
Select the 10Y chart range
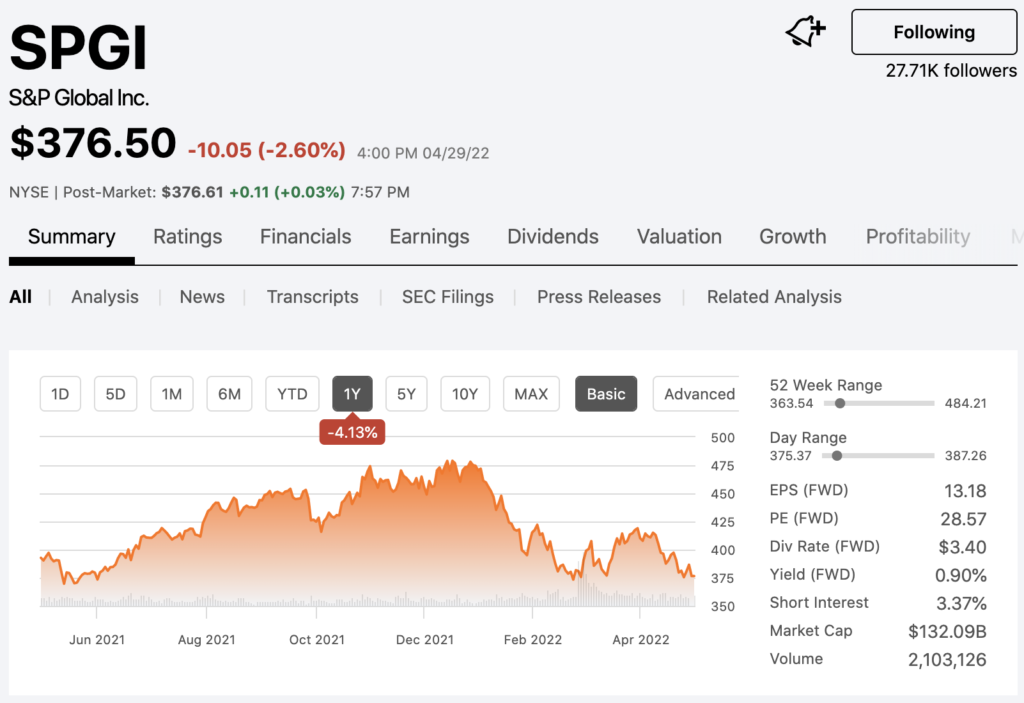[465, 394]
